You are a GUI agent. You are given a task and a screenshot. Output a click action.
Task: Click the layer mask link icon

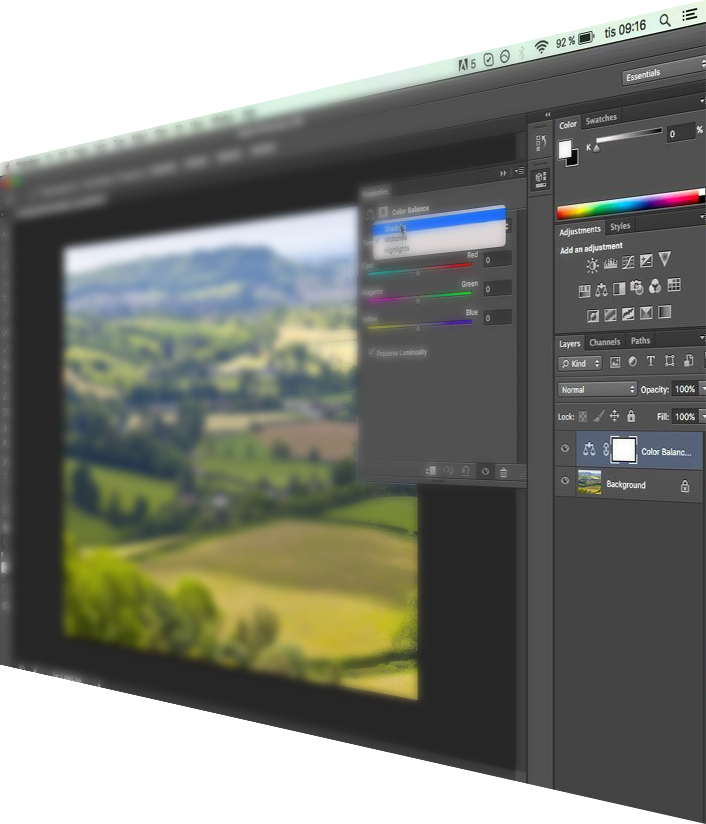[606, 449]
